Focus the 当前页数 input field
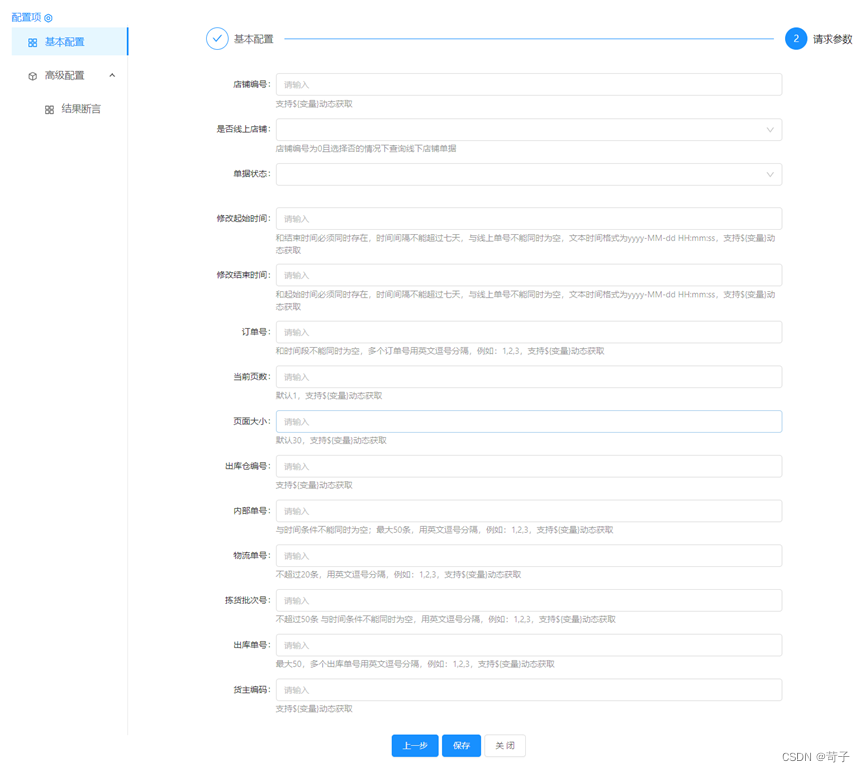865x772 pixels. 528,377
